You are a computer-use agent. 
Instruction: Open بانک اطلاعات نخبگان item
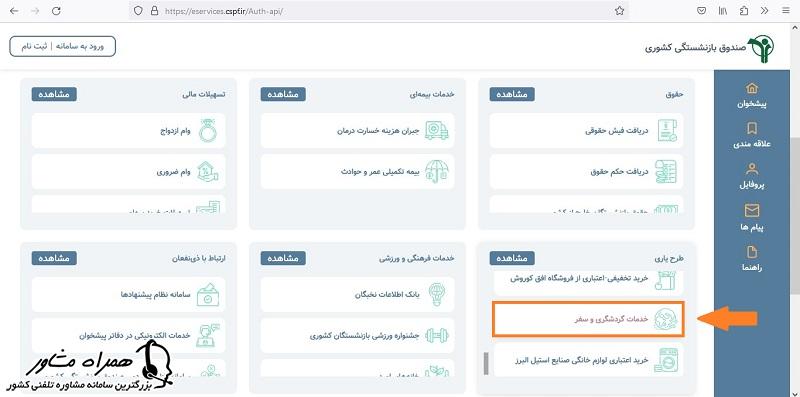point(358,294)
